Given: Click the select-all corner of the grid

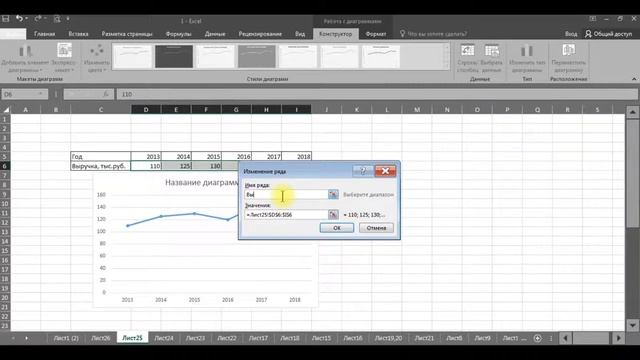Looking at the screenshot, I should (x=6, y=109).
